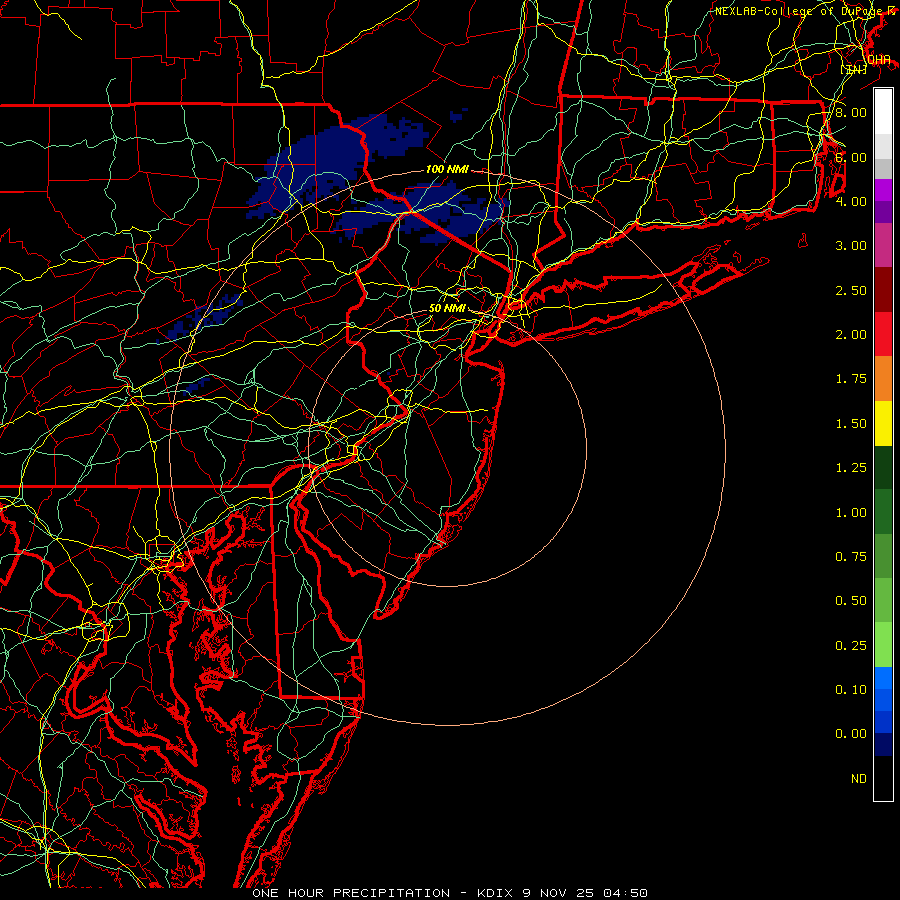Select the 1.00 legend value
Viewport: 900px width, 900px height.
851,513
